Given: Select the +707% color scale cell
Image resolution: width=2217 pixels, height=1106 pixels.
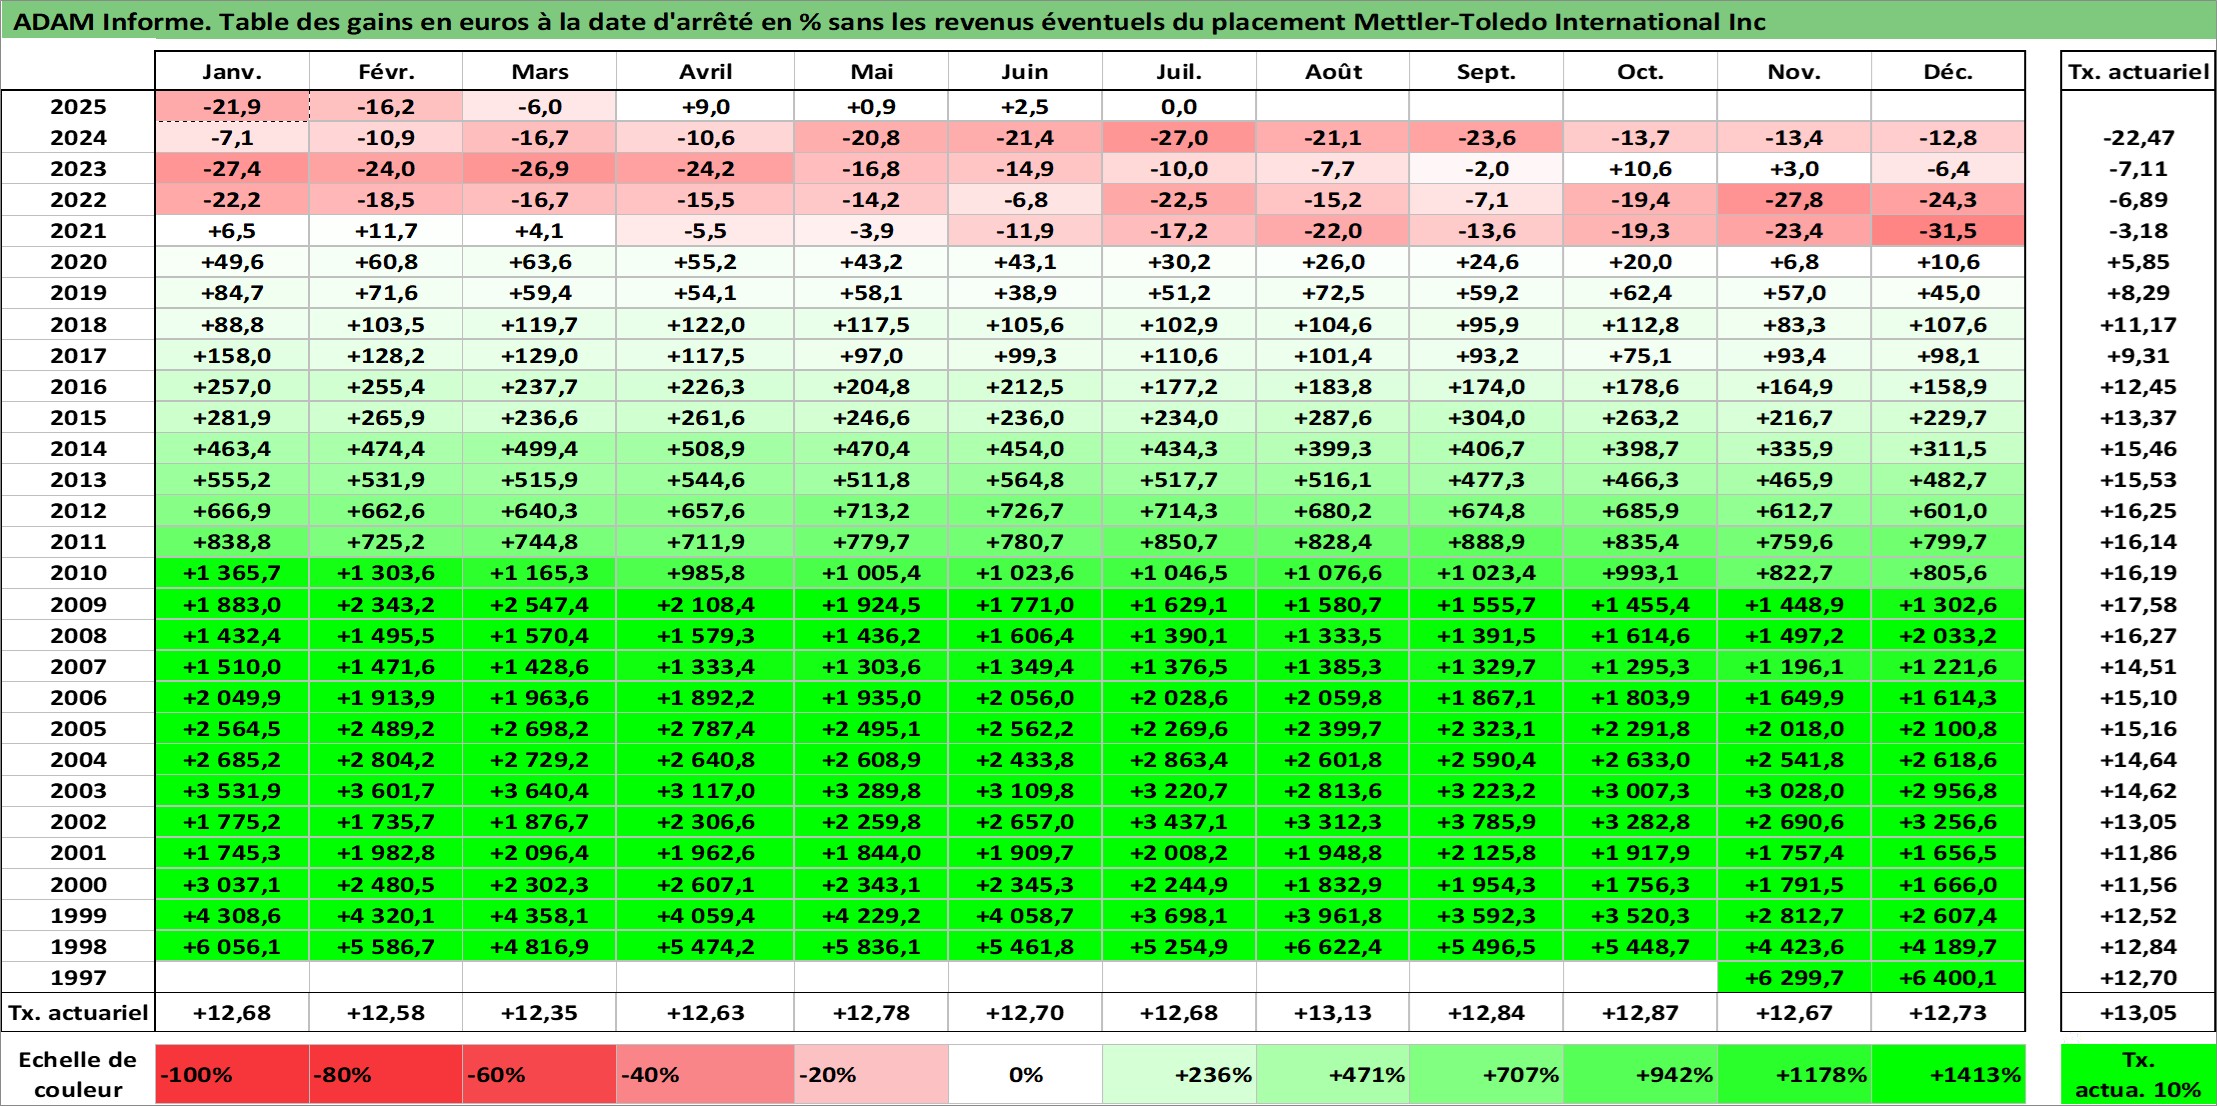Looking at the screenshot, I should coord(1486,1075).
